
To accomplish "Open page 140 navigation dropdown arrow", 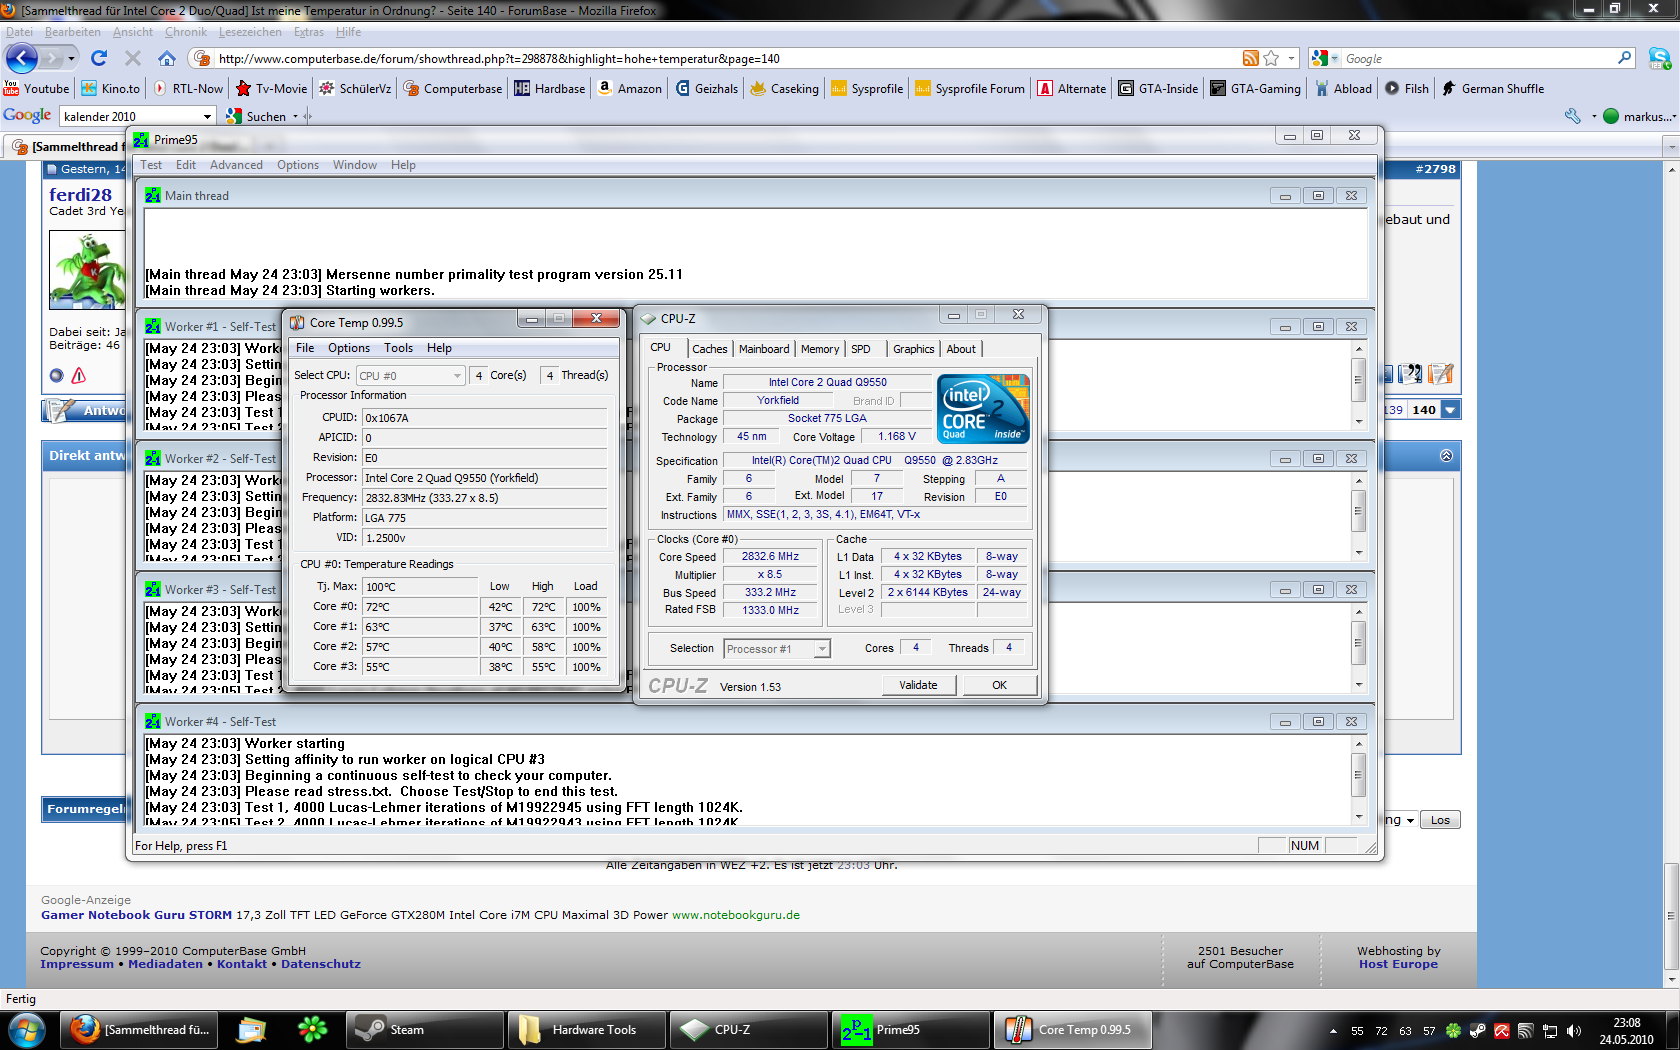I will pos(1451,410).
